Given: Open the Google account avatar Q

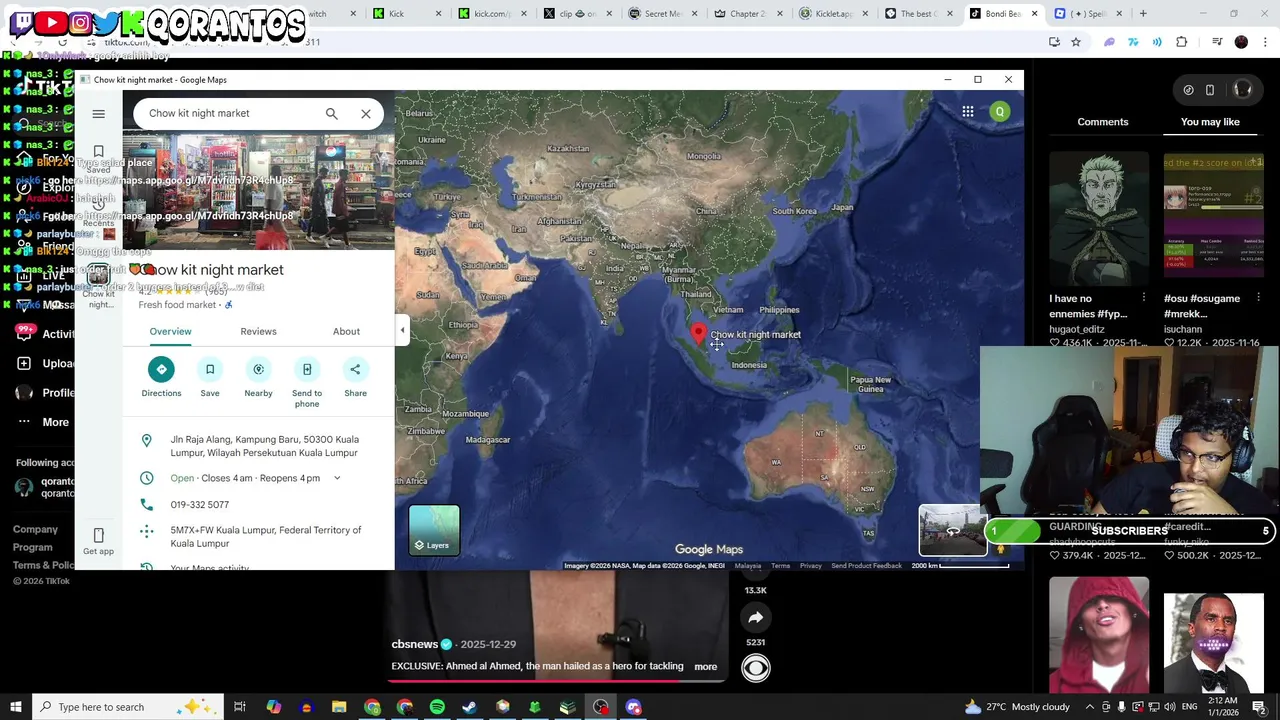Looking at the screenshot, I should pos(999,112).
